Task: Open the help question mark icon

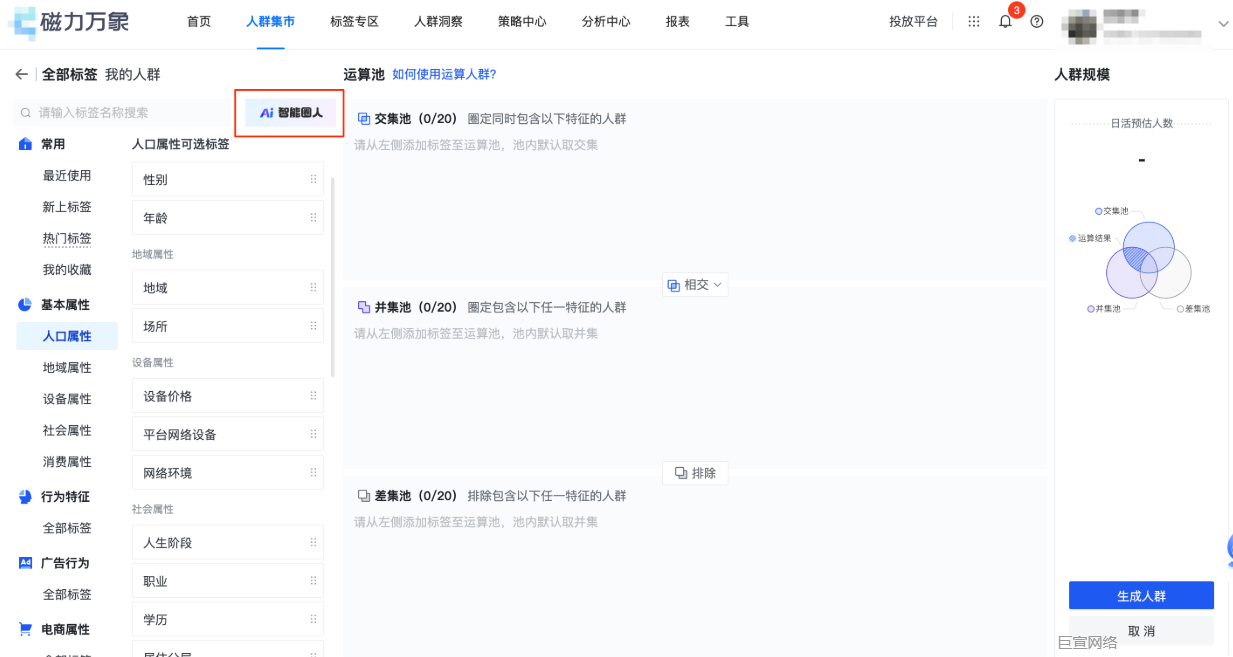Action: pyautogui.click(x=1037, y=22)
